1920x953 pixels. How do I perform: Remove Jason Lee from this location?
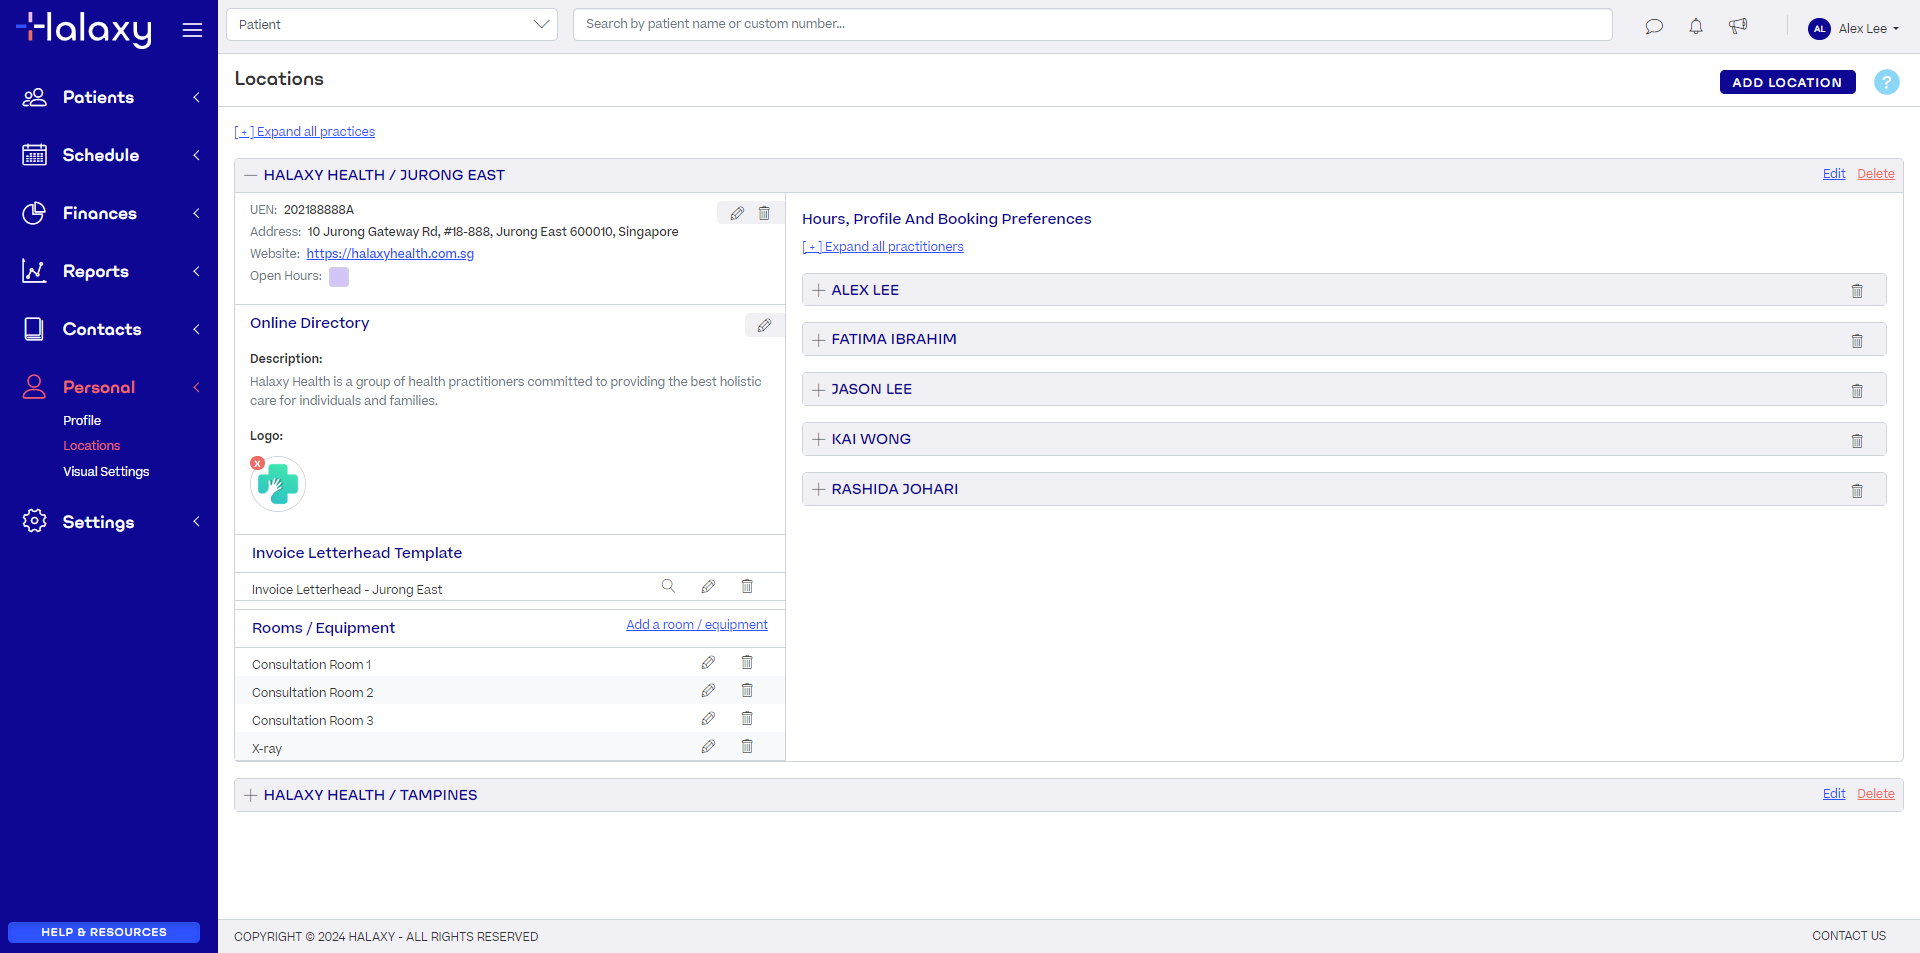(1857, 391)
